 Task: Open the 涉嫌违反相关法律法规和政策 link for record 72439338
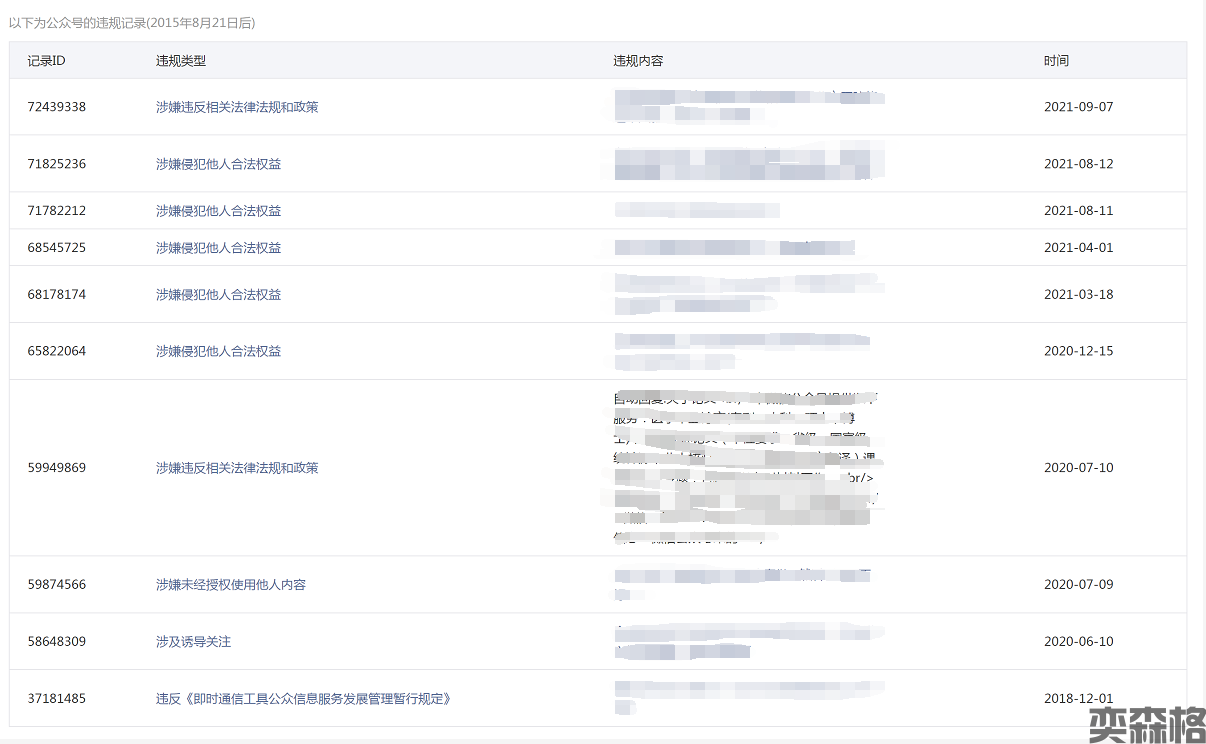tap(237, 107)
